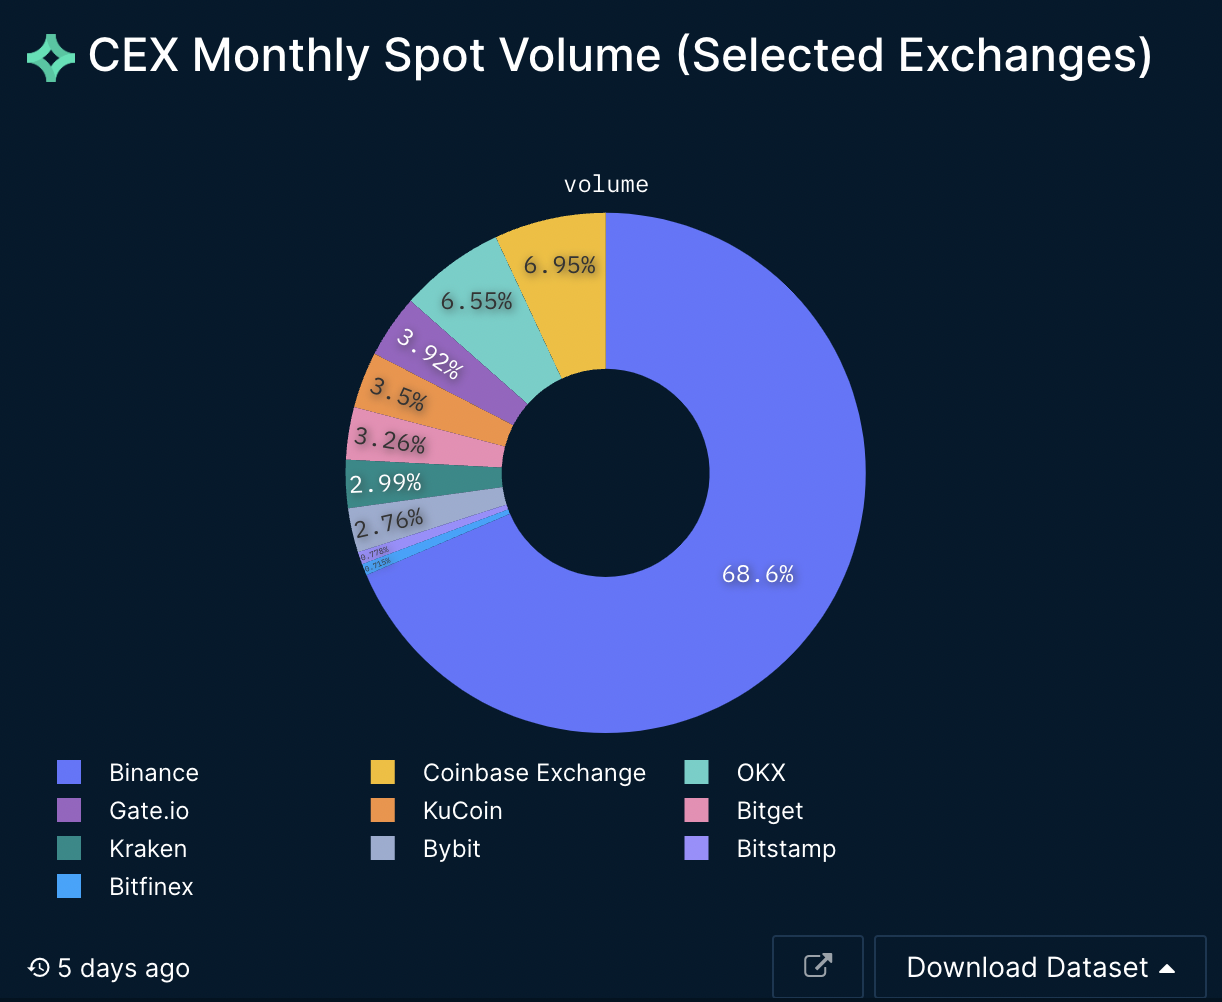Click the blue Bitfinex legend square
1222x1002 pixels.
coord(68,886)
